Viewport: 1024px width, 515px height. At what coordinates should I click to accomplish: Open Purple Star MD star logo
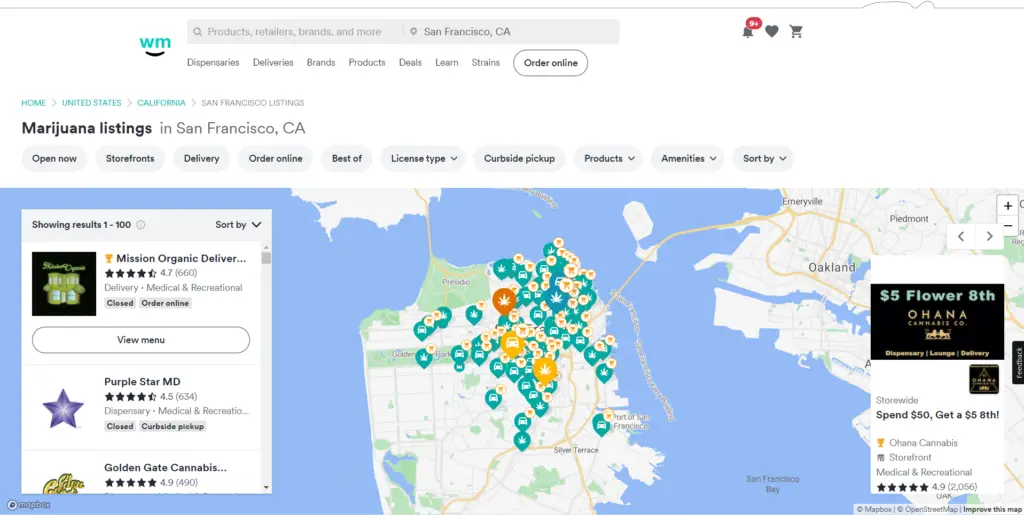(x=63, y=409)
